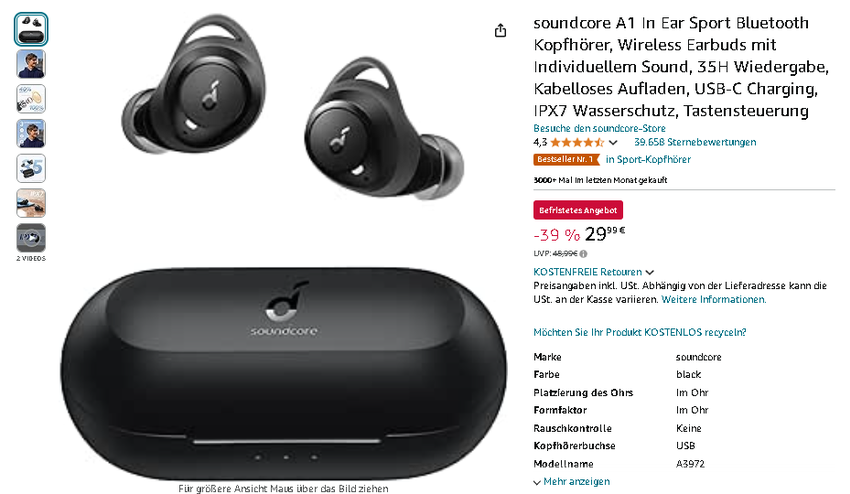Screen dimensions: 850x494
Task: Click the Bestseller Nr. 1 badge
Action: click(x=566, y=159)
